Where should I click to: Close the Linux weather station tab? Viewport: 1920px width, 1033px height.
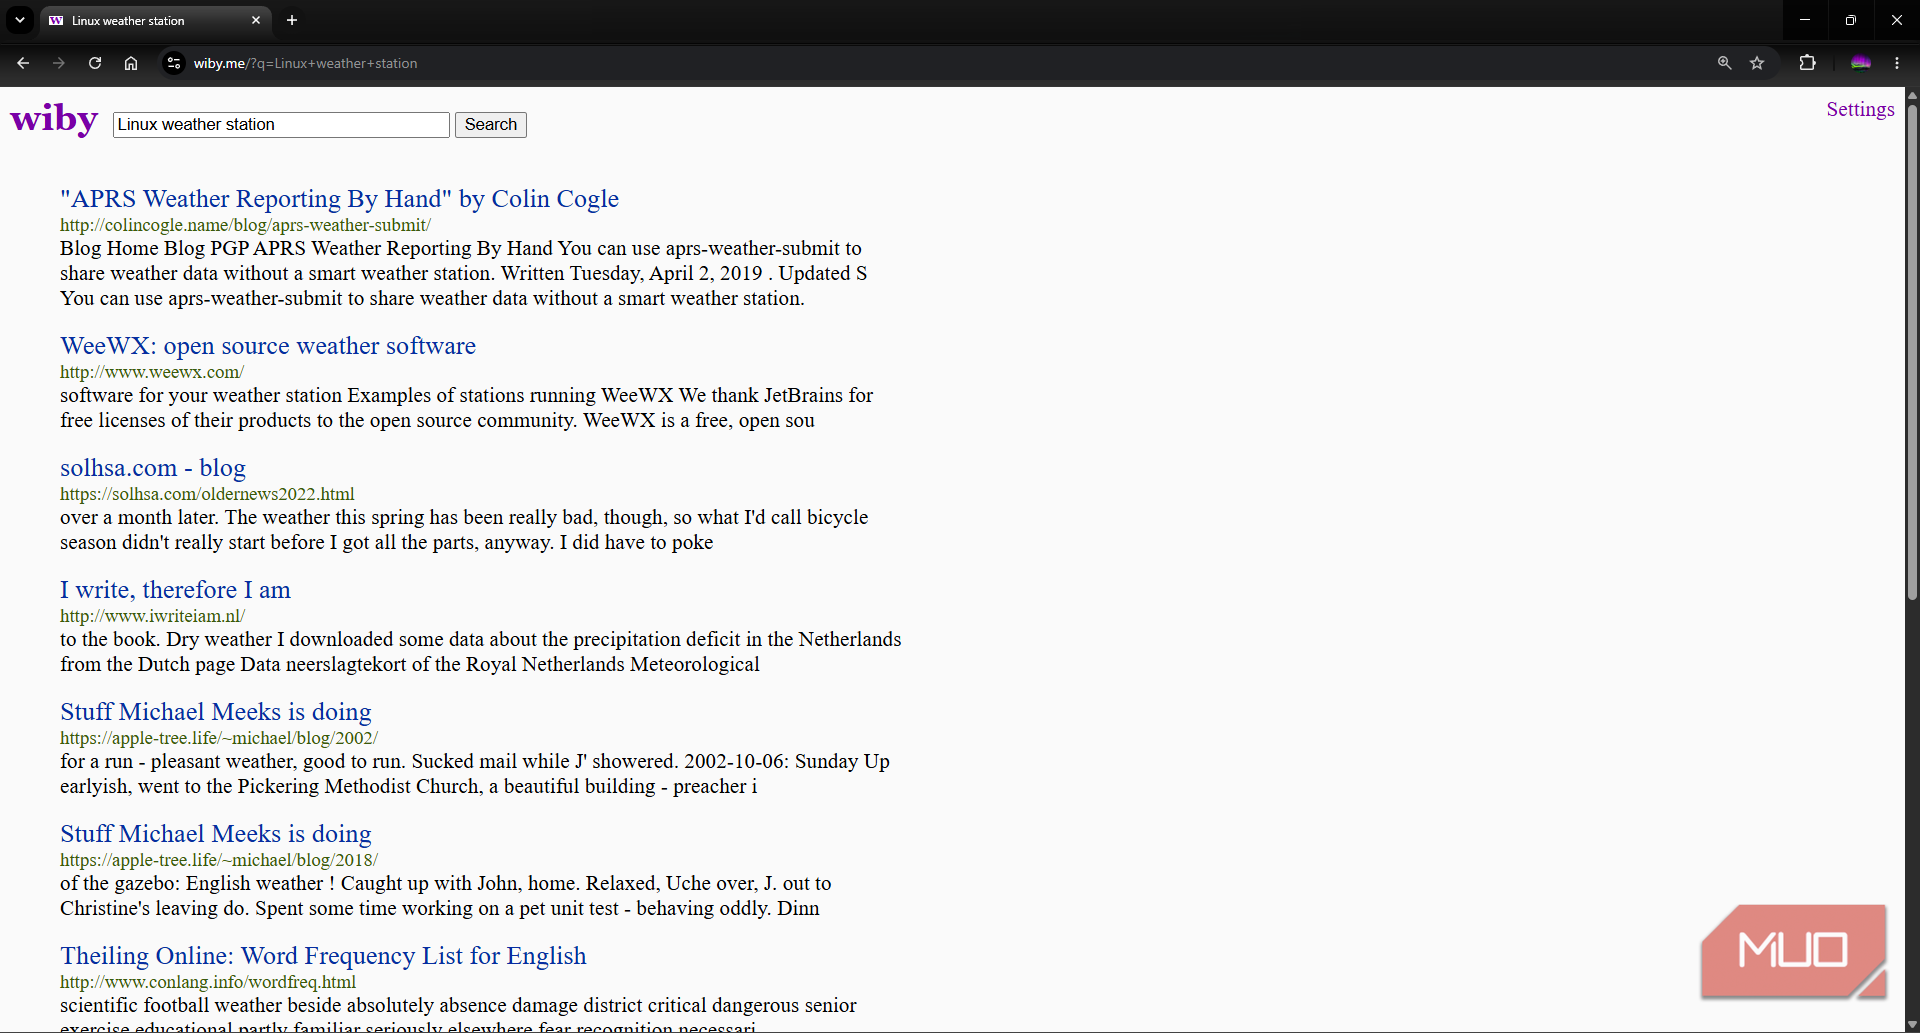click(x=256, y=20)
